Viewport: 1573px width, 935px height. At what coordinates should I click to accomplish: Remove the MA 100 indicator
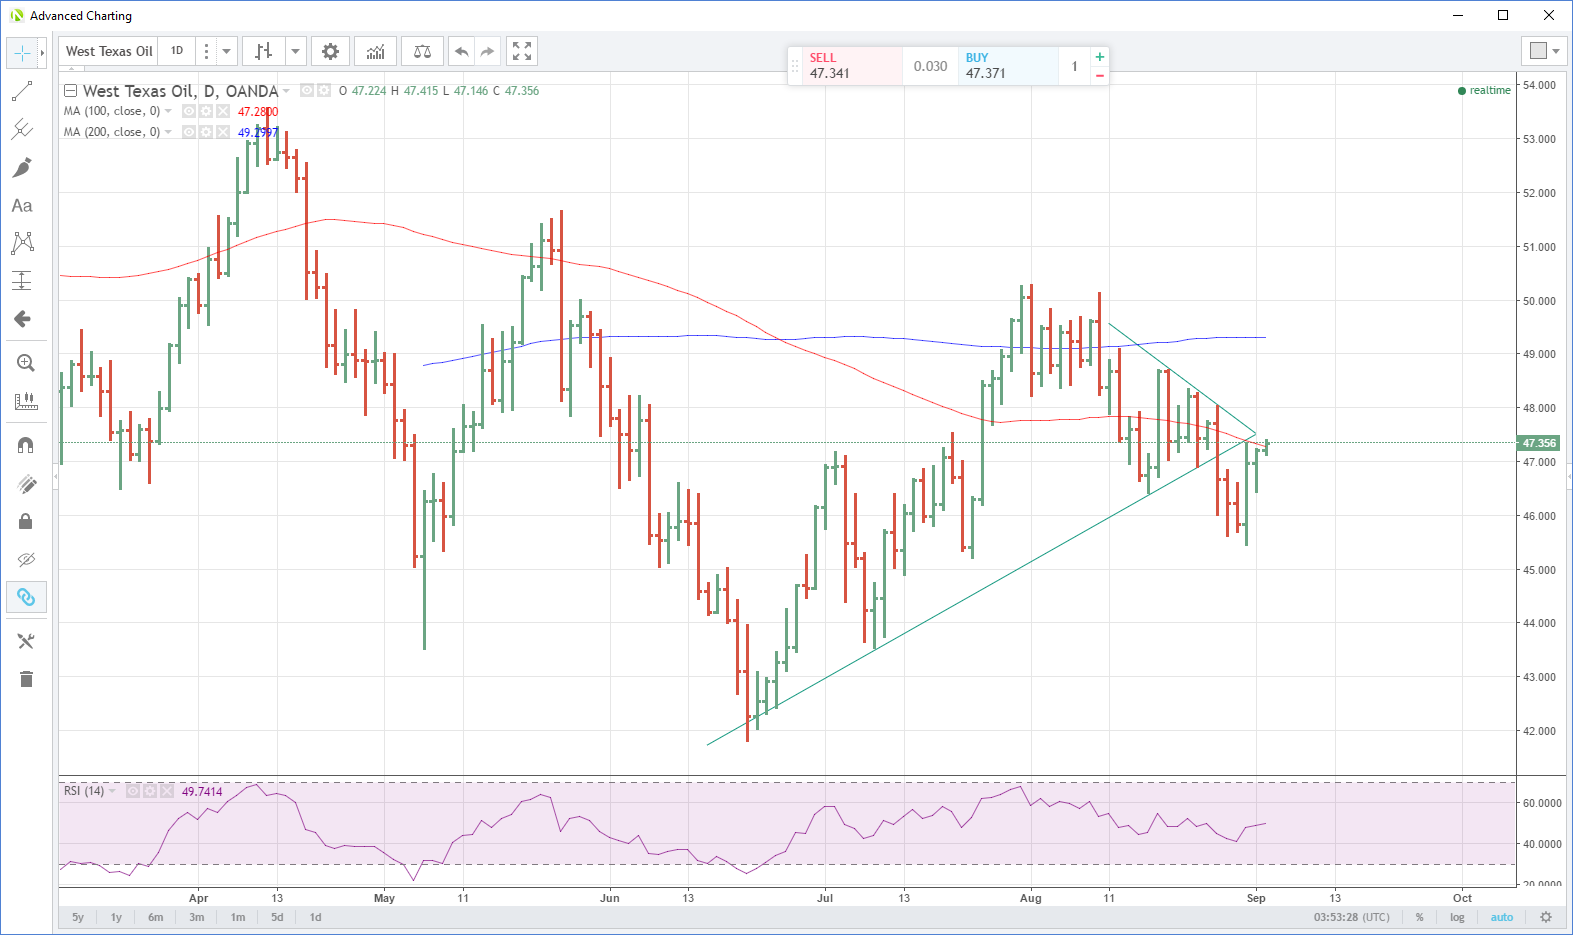click(x=223, y=111)
